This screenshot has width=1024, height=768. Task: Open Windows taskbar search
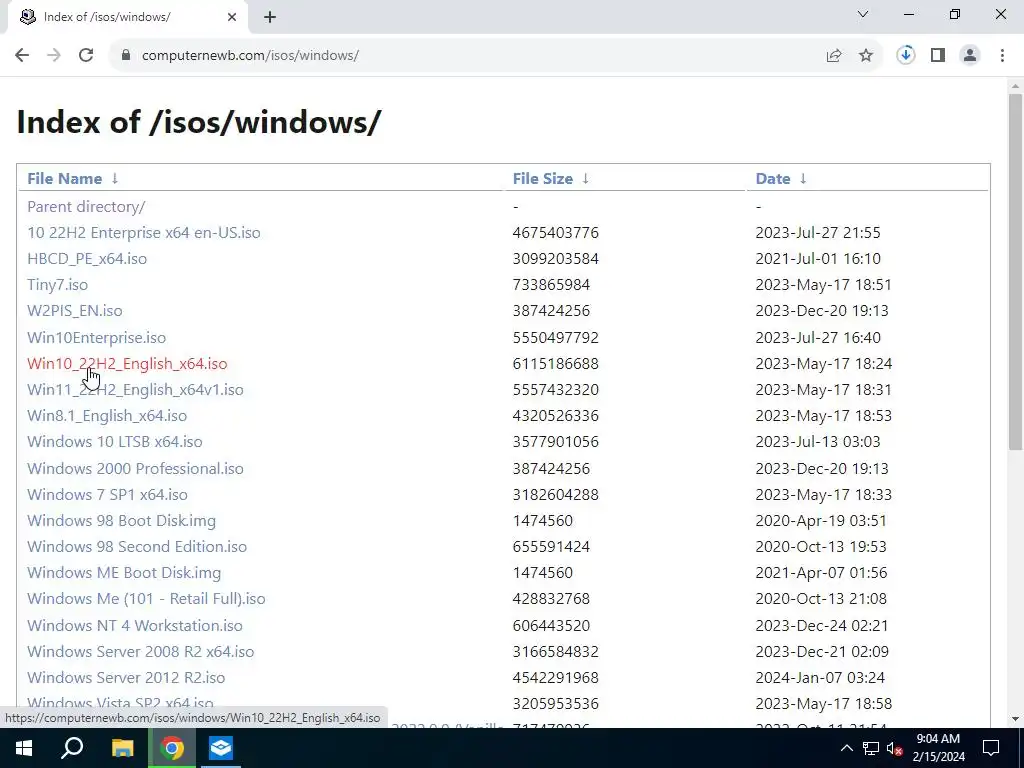pos(72,748)
